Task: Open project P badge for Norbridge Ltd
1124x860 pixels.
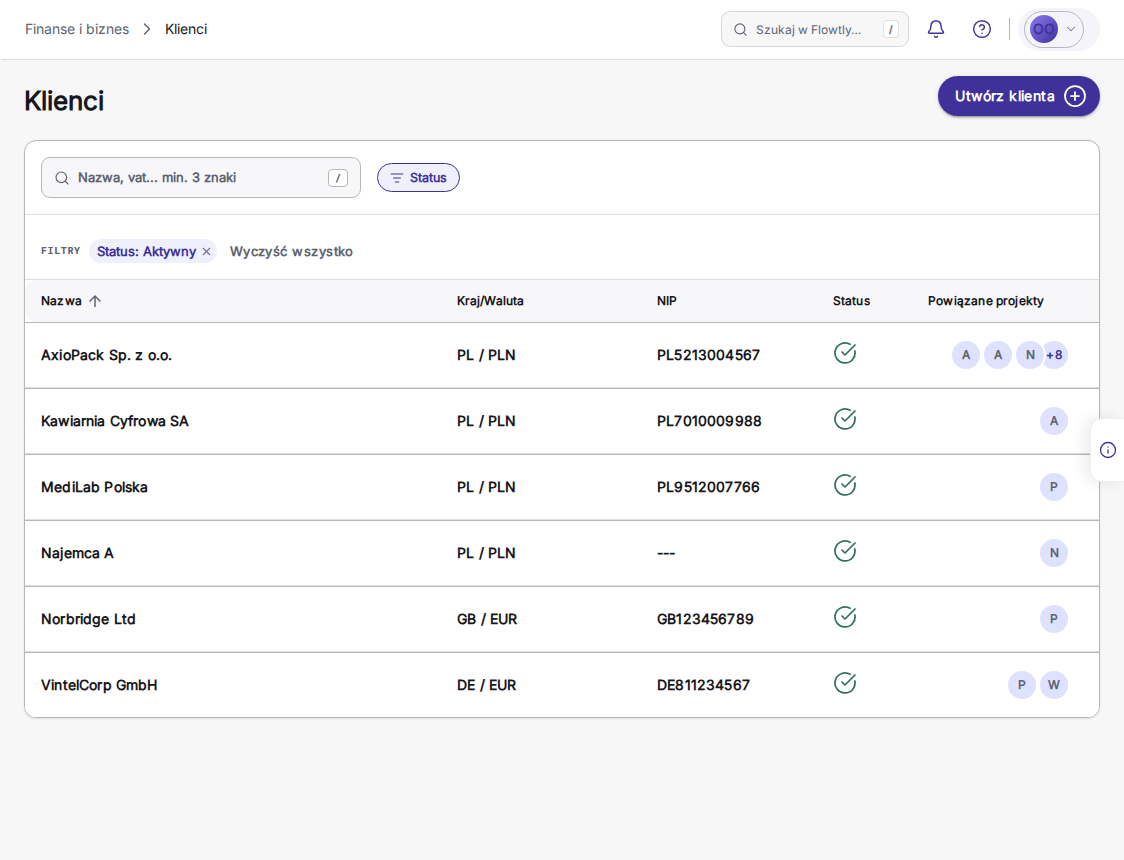Action: pos(1054,618)
